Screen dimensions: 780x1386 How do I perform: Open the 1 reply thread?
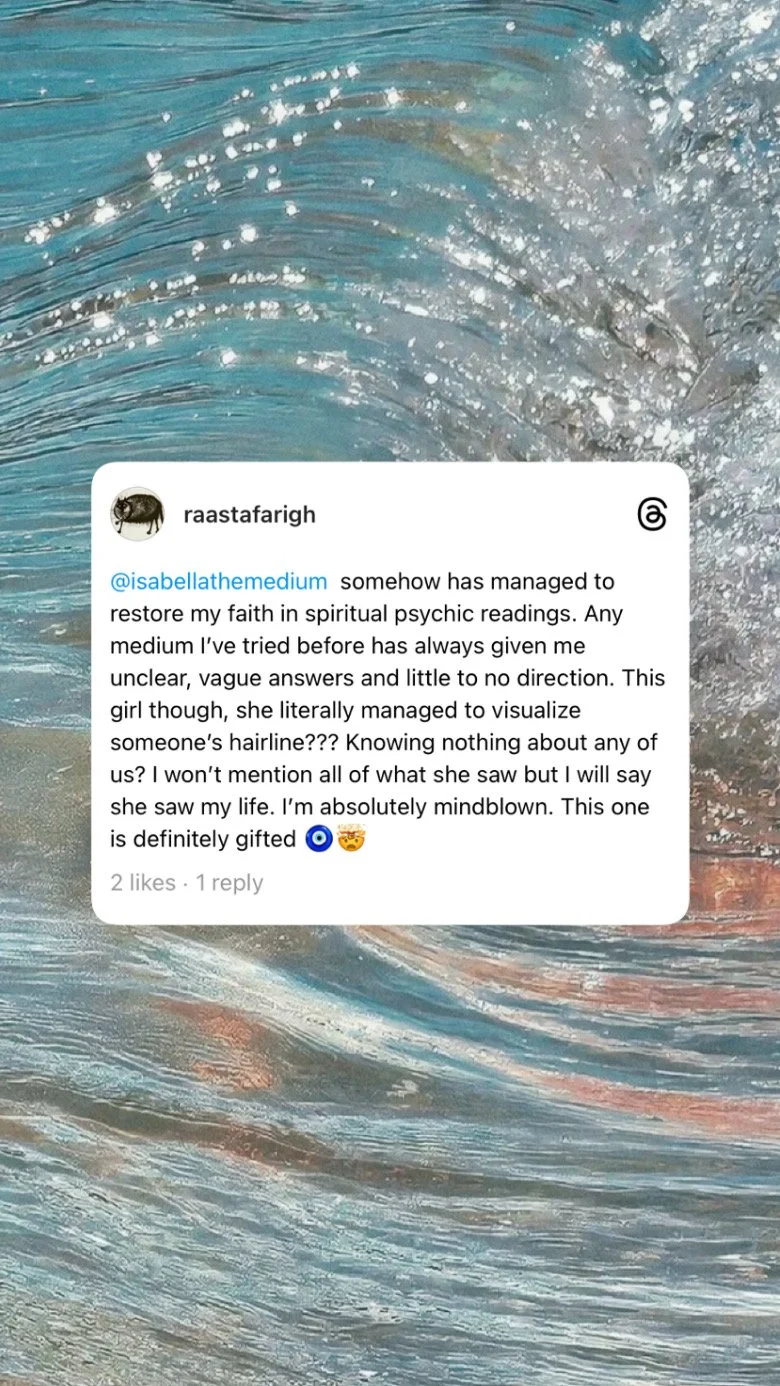229,883
